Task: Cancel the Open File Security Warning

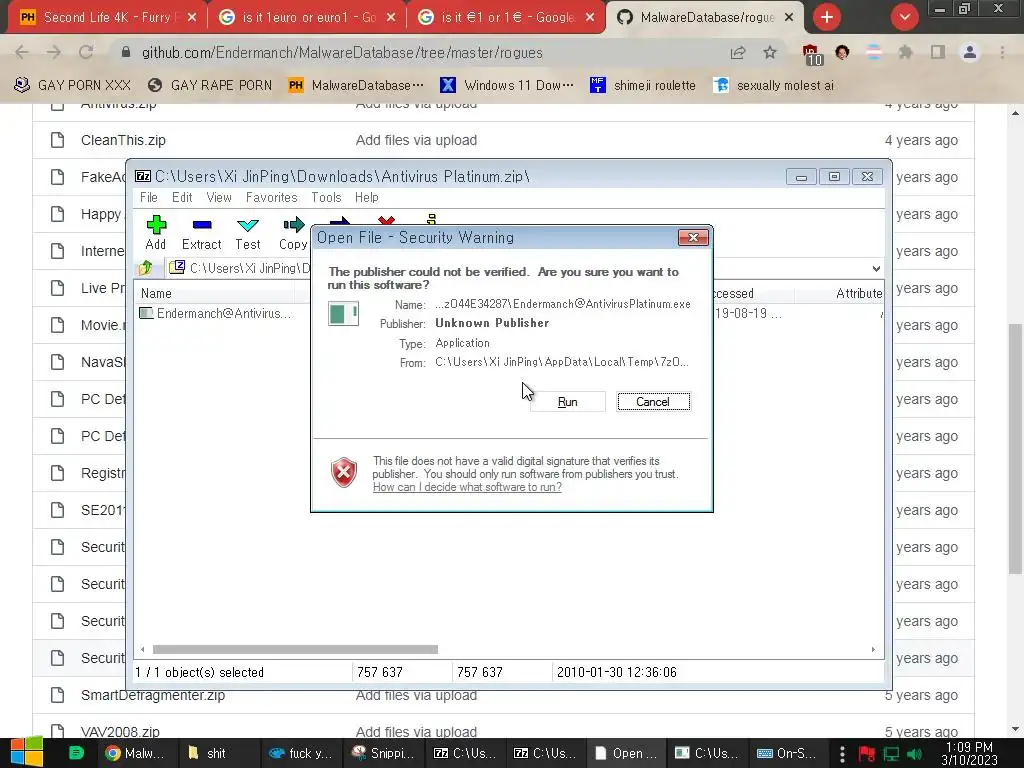Action: [653, 402]
